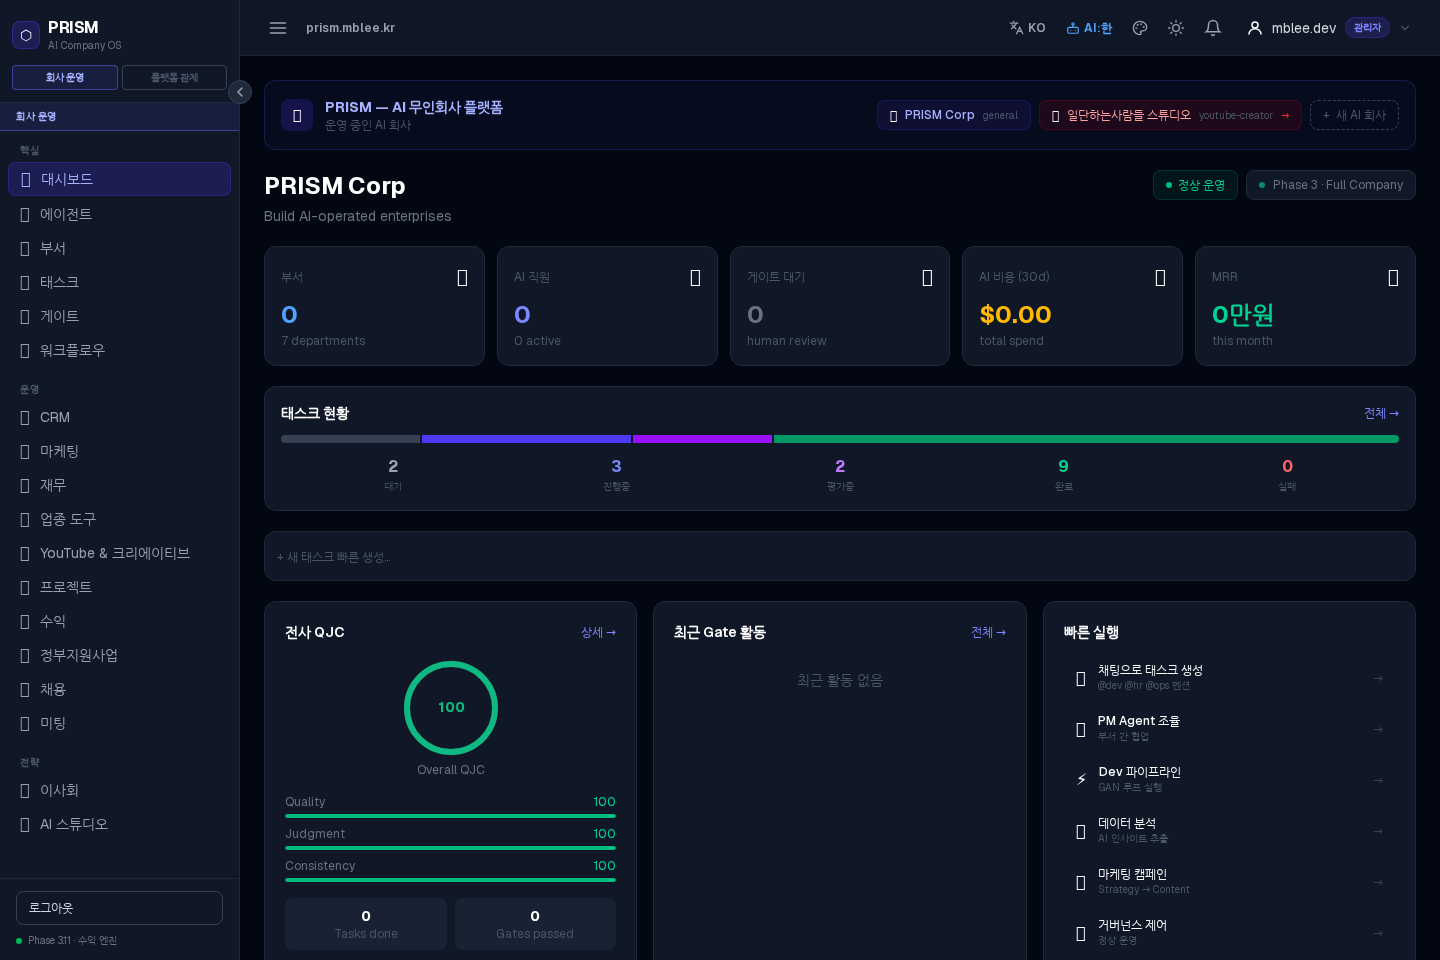Click arrow next to 마케팅 캠페인
Viewport: 1440px width, 960px height.
(x=1378, y=882)
